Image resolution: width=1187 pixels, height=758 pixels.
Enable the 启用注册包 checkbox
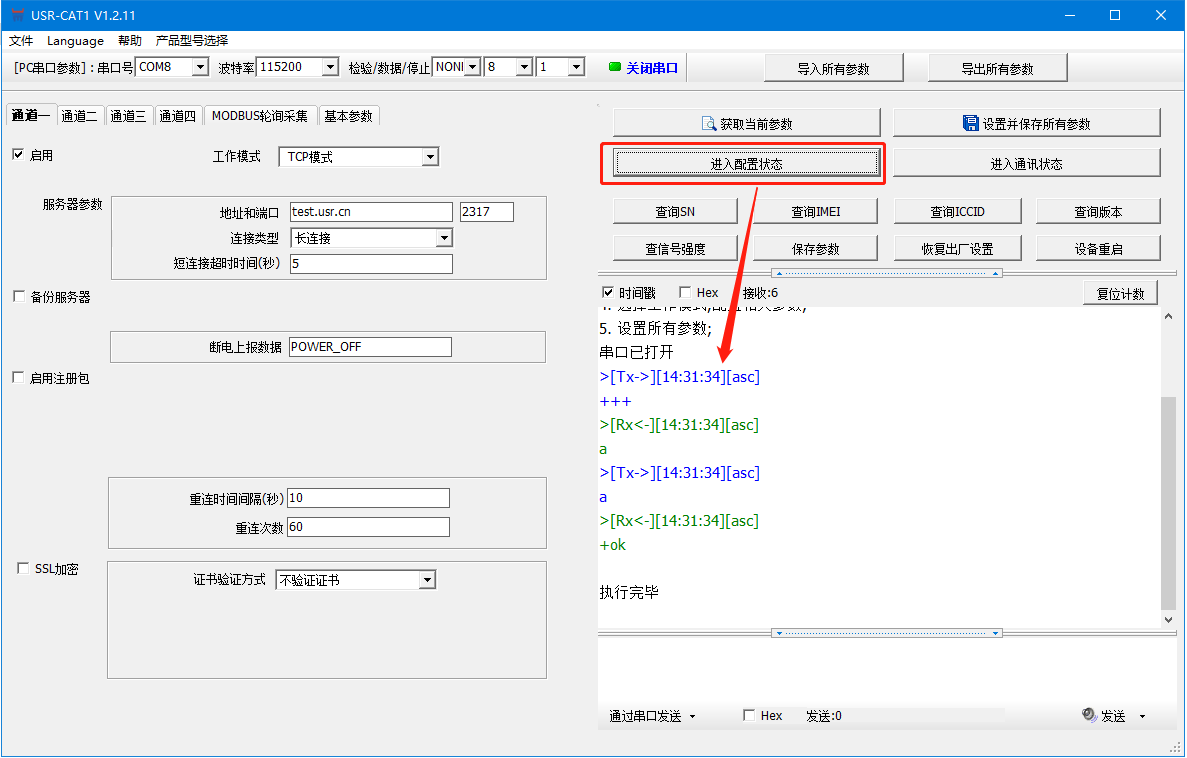coord(18,377)
